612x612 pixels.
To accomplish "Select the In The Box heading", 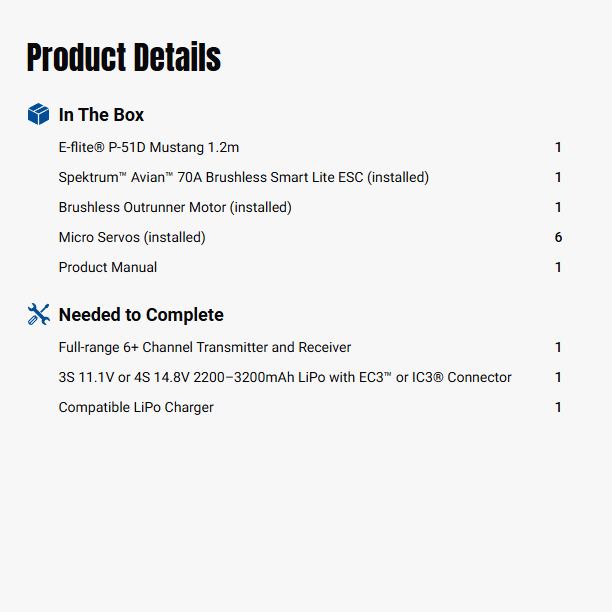I will coord(101,115).
